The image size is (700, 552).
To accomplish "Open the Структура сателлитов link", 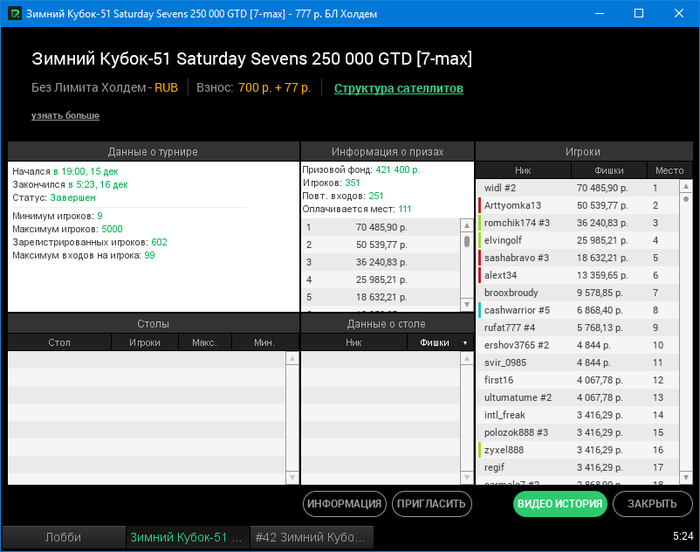I will click(x=398, y=88).
